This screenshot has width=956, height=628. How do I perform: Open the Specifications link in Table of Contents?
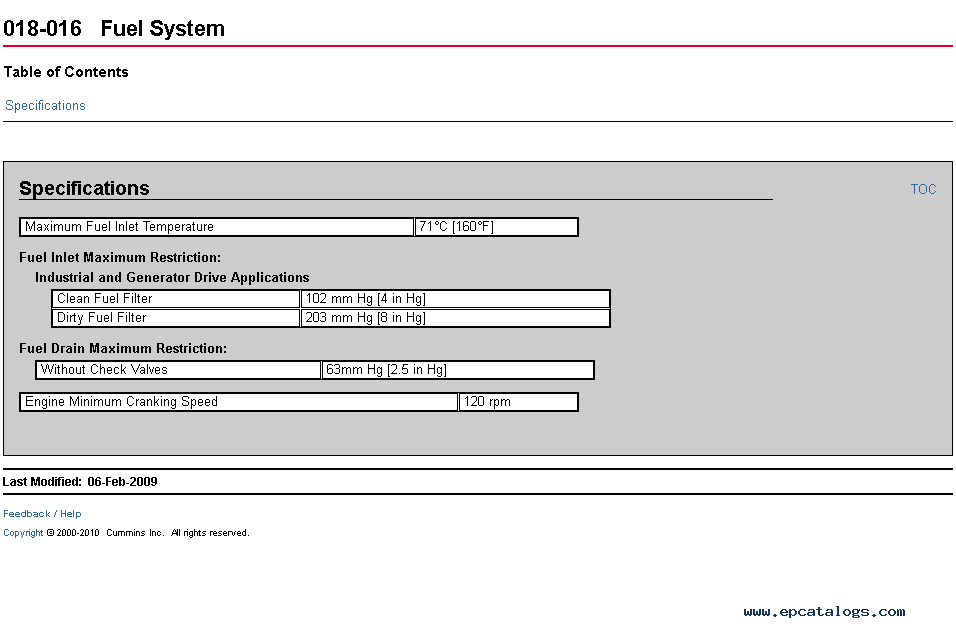tap(45, 106)
